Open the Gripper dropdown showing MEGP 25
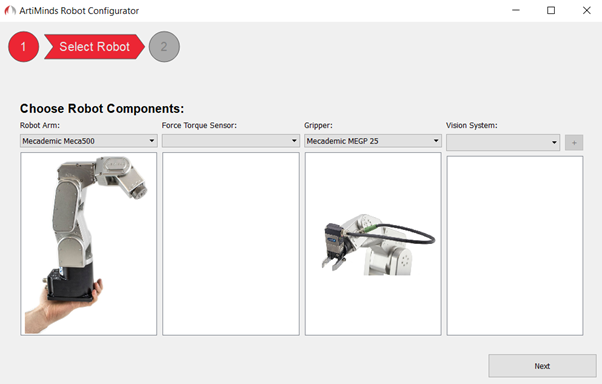 pos(373,141)
